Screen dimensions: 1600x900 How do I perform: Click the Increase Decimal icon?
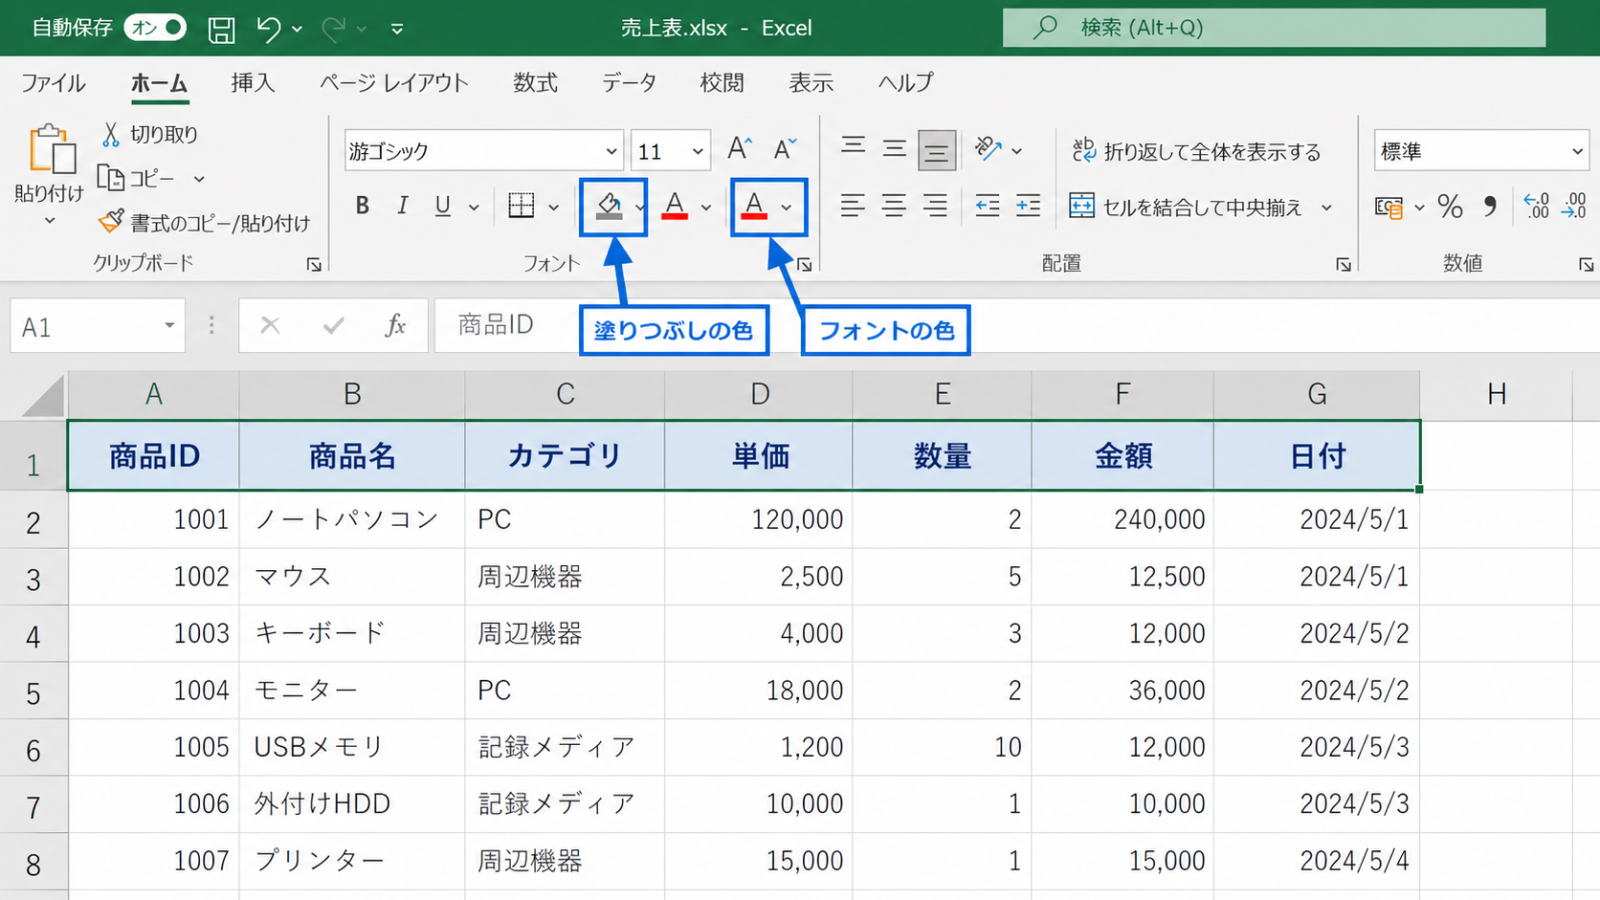(x=1536, y=206)
